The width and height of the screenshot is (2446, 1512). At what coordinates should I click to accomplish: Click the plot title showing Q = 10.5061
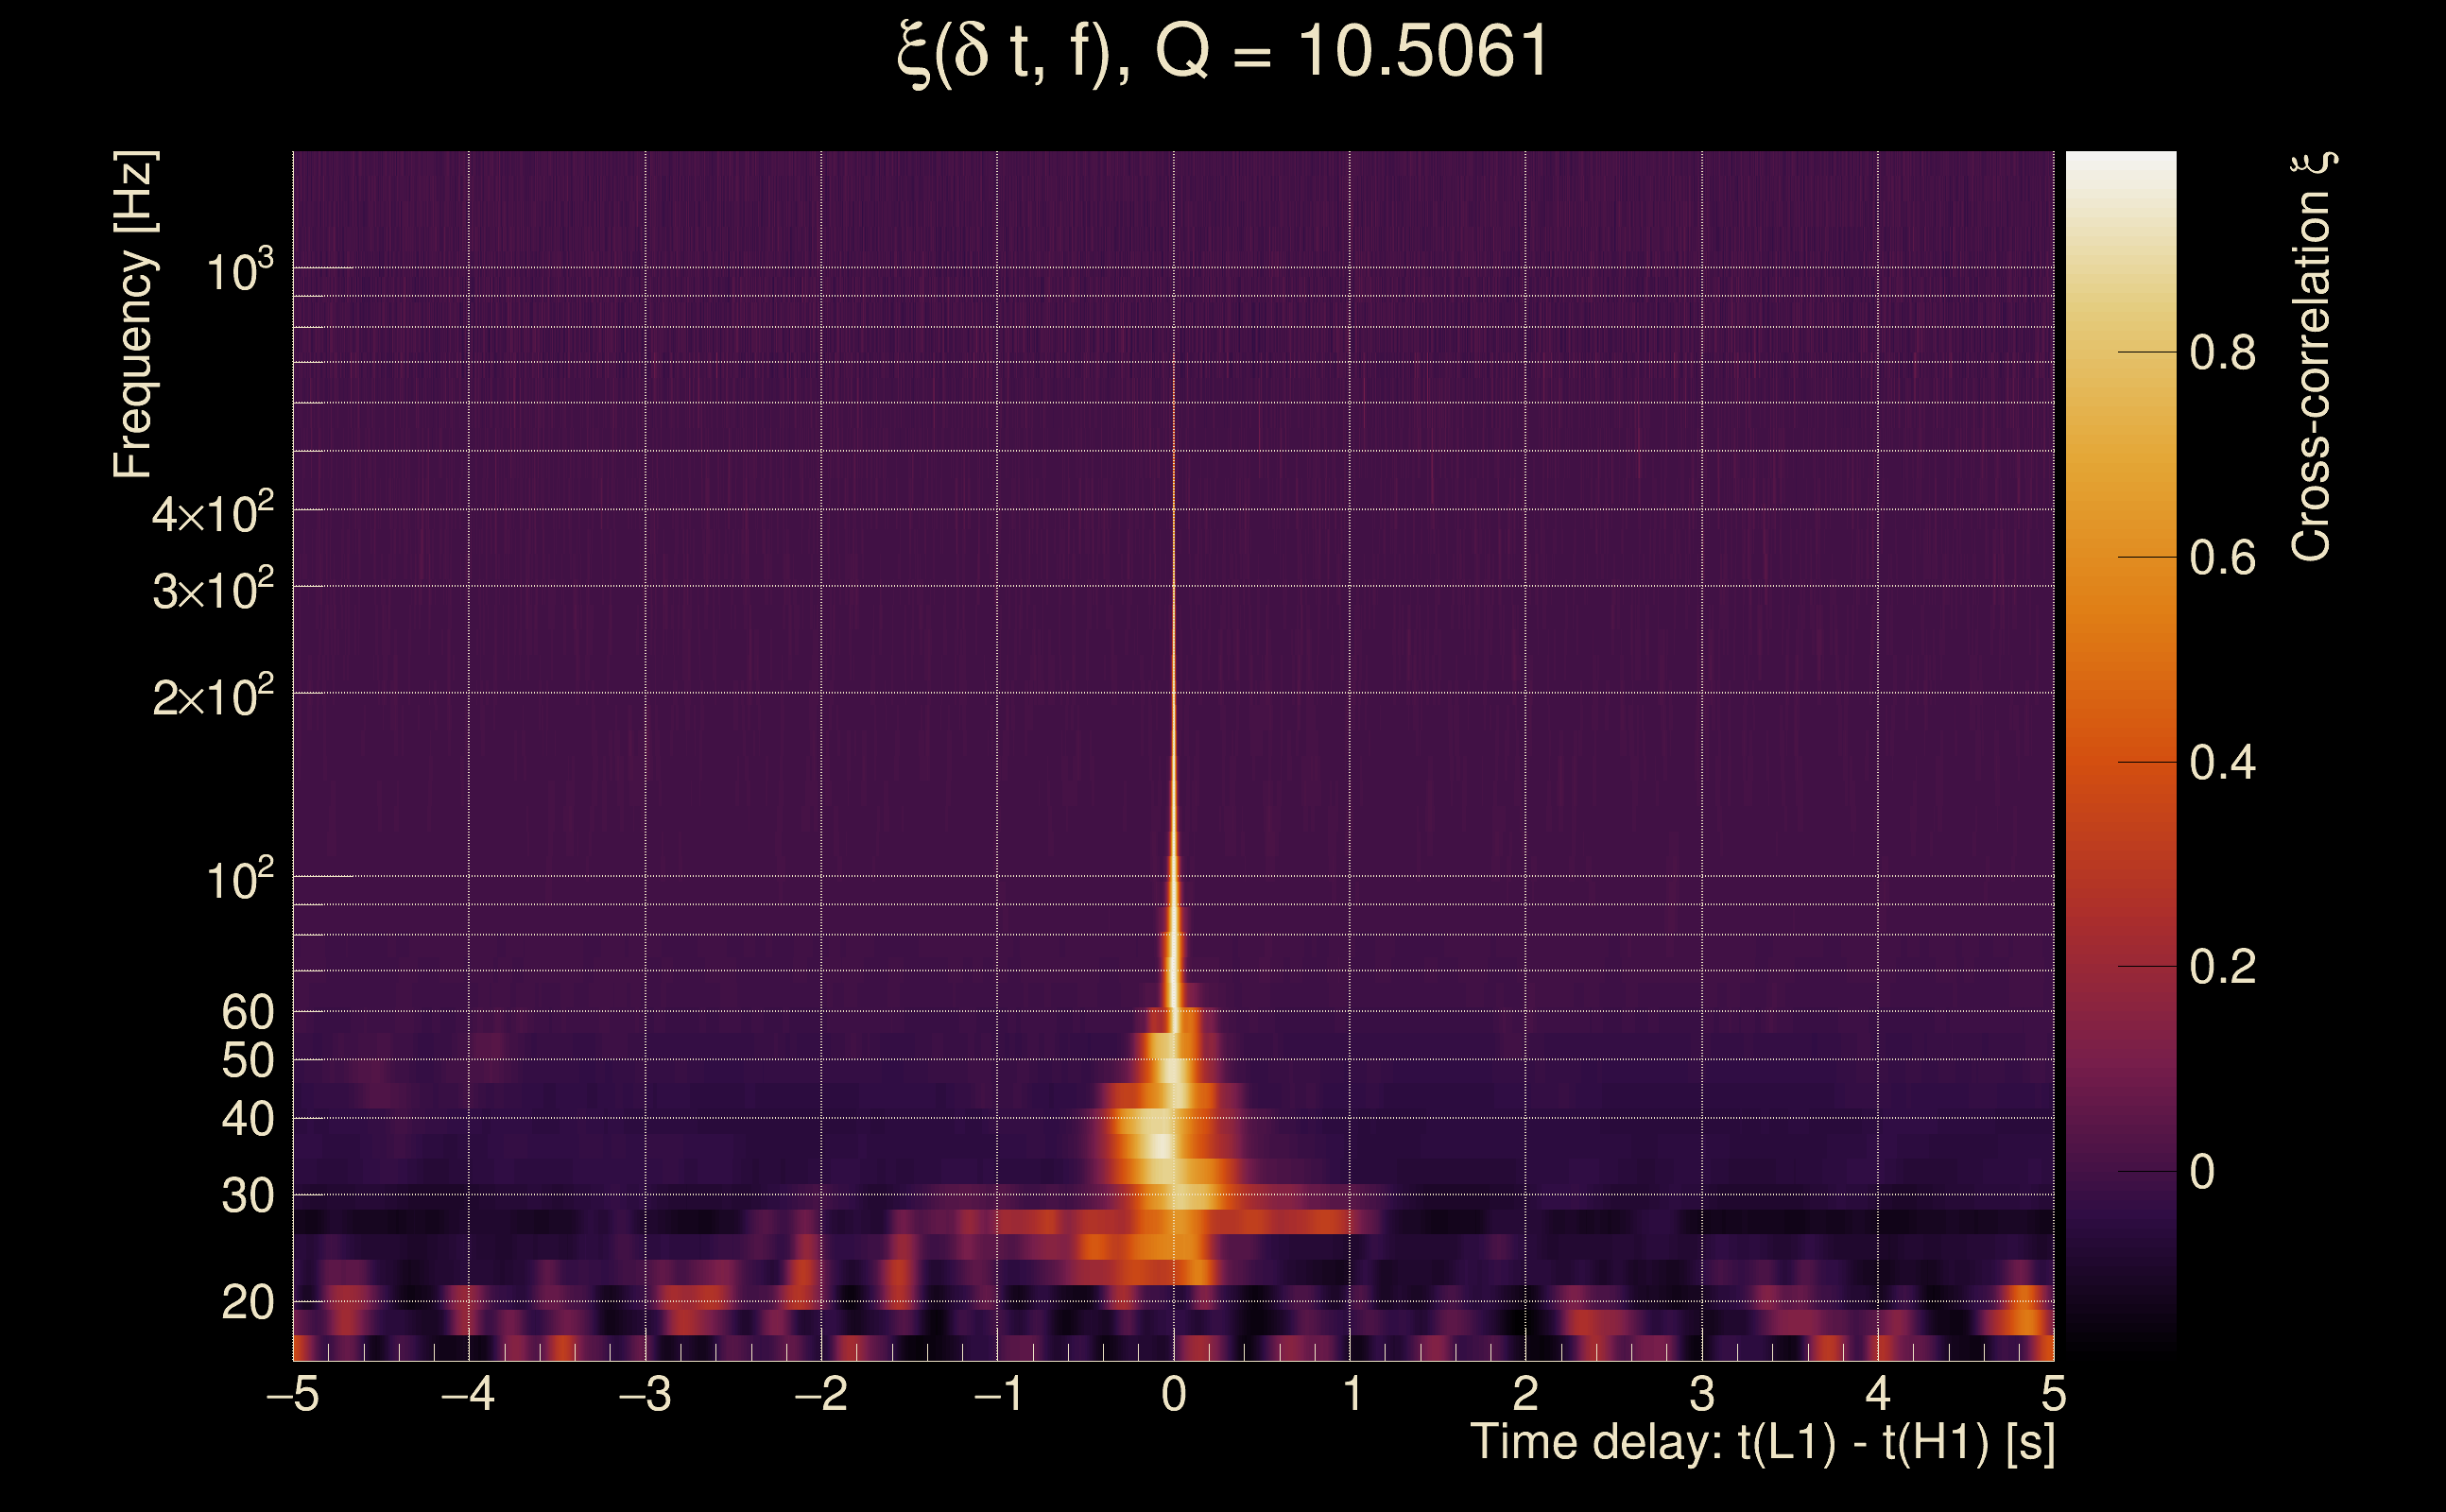(x=1222, y=52)
